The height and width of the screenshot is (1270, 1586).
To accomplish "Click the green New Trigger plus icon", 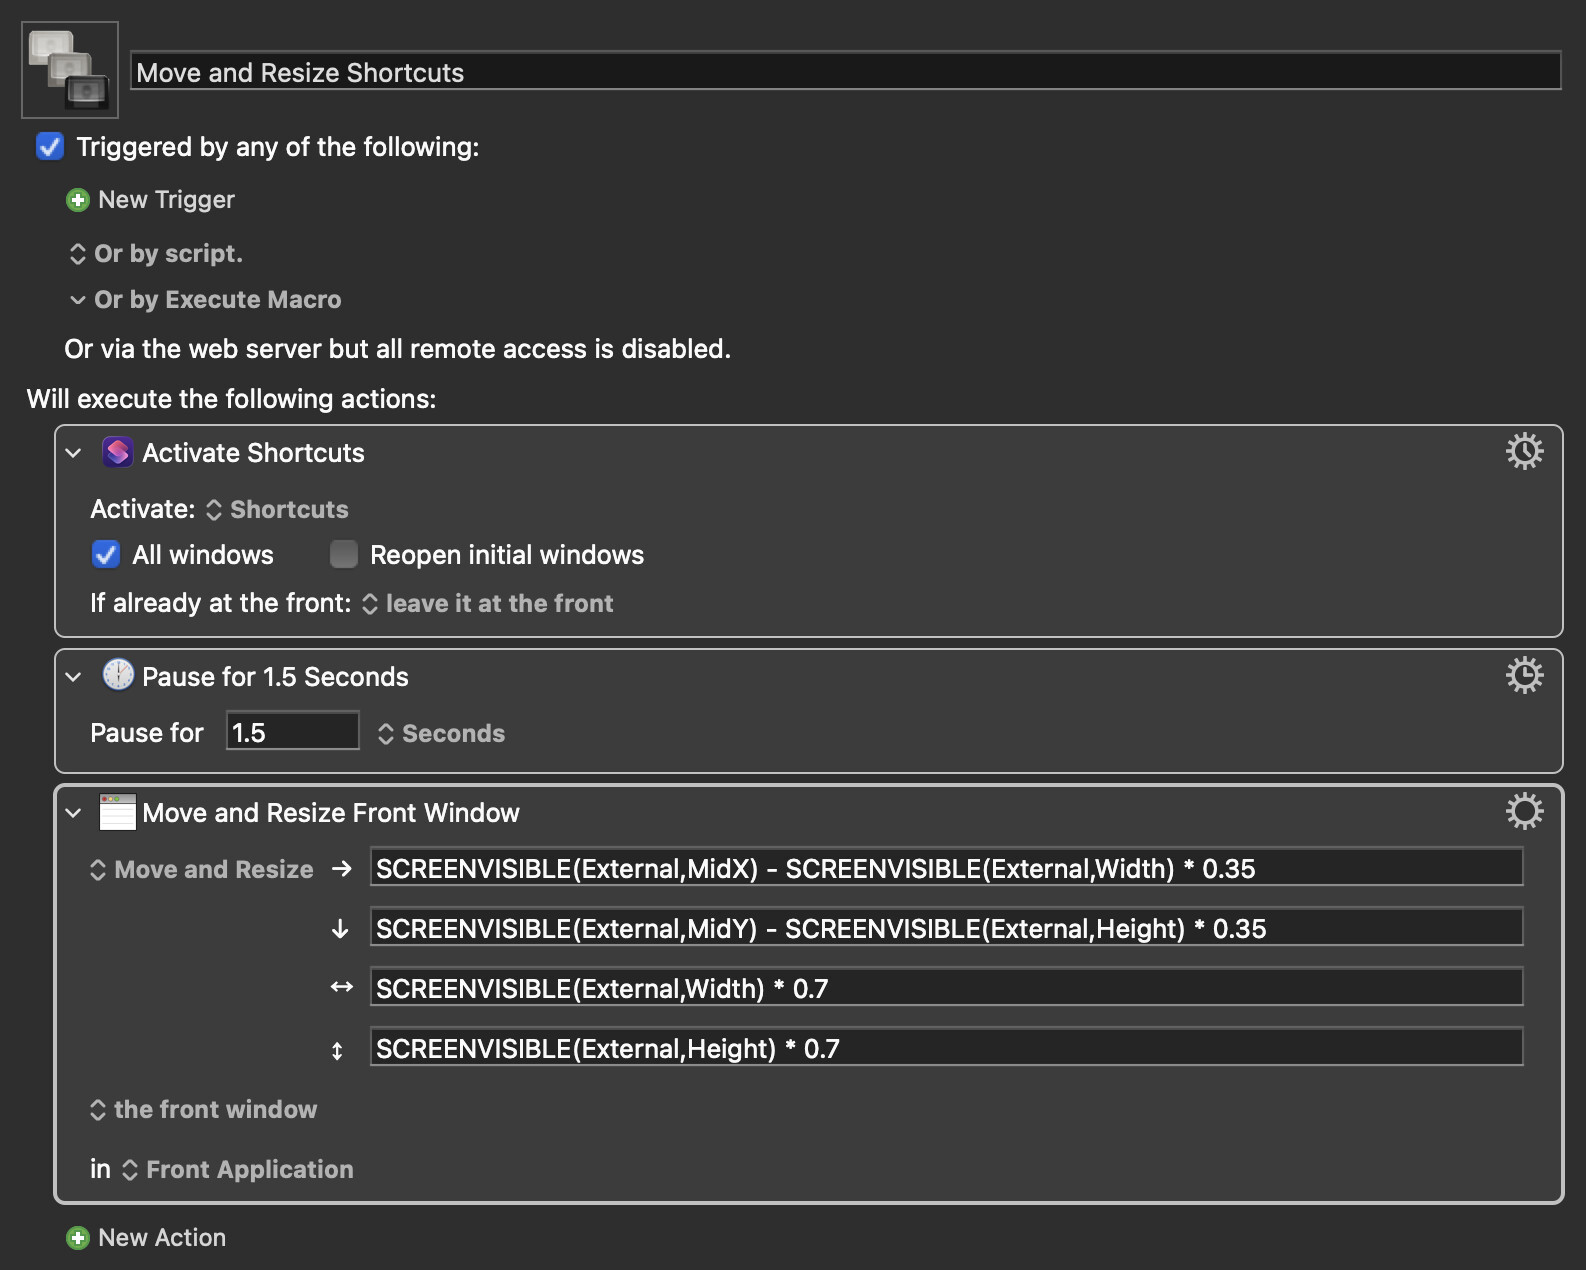I will [77, 200].
